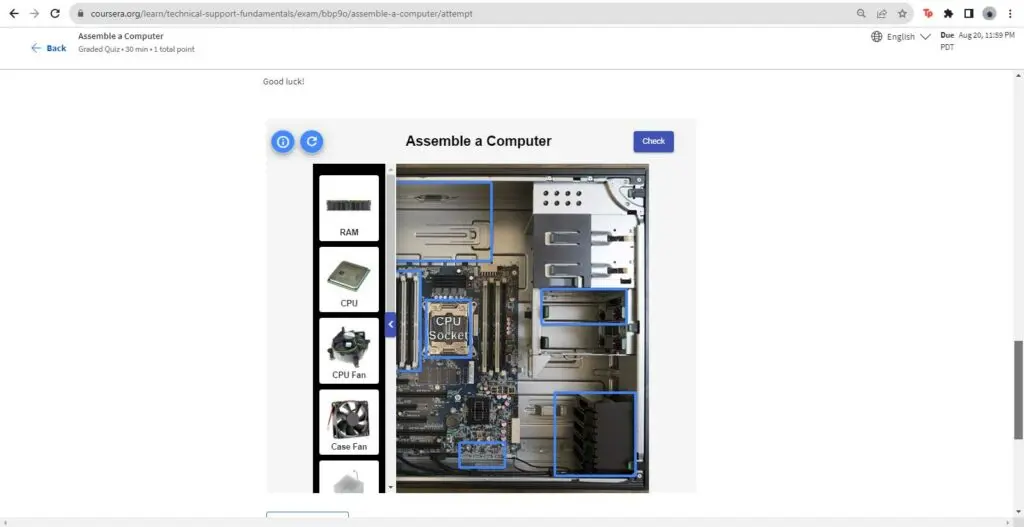Click the component list scroll up arrow
Viewport: 1024px width, 527px height.
[x=391, y=170]
